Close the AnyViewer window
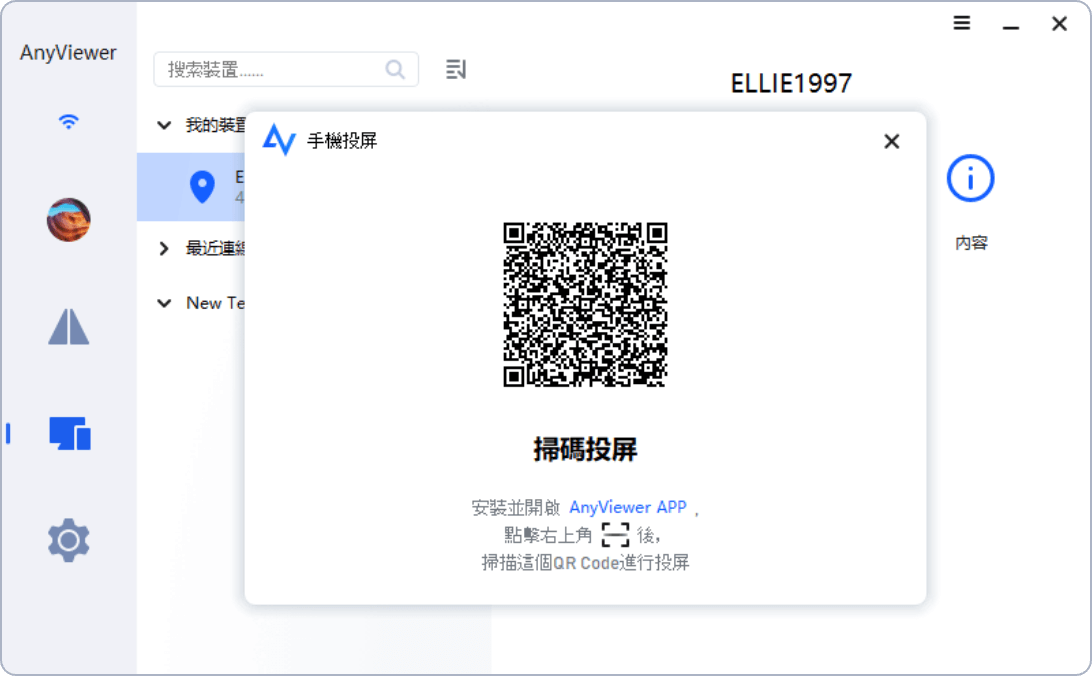 pyautogui.click(x=1059, y=23)
